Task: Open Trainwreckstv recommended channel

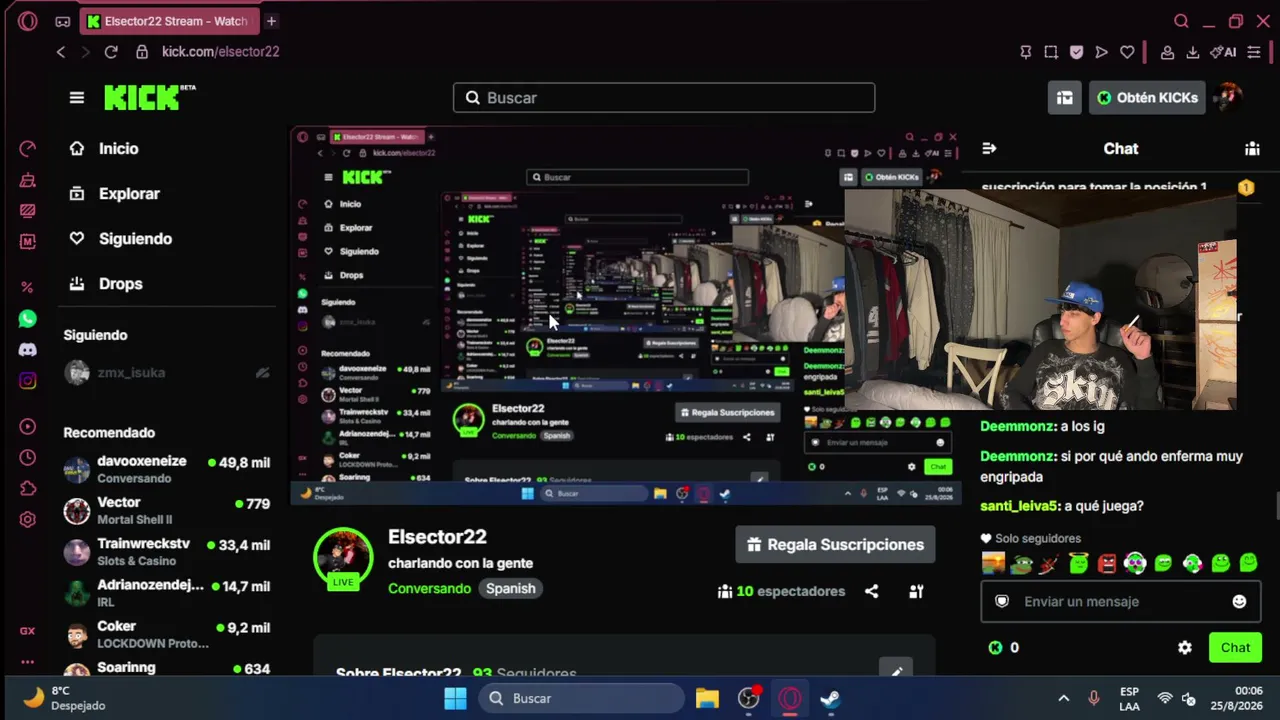Action: point(167,552)
